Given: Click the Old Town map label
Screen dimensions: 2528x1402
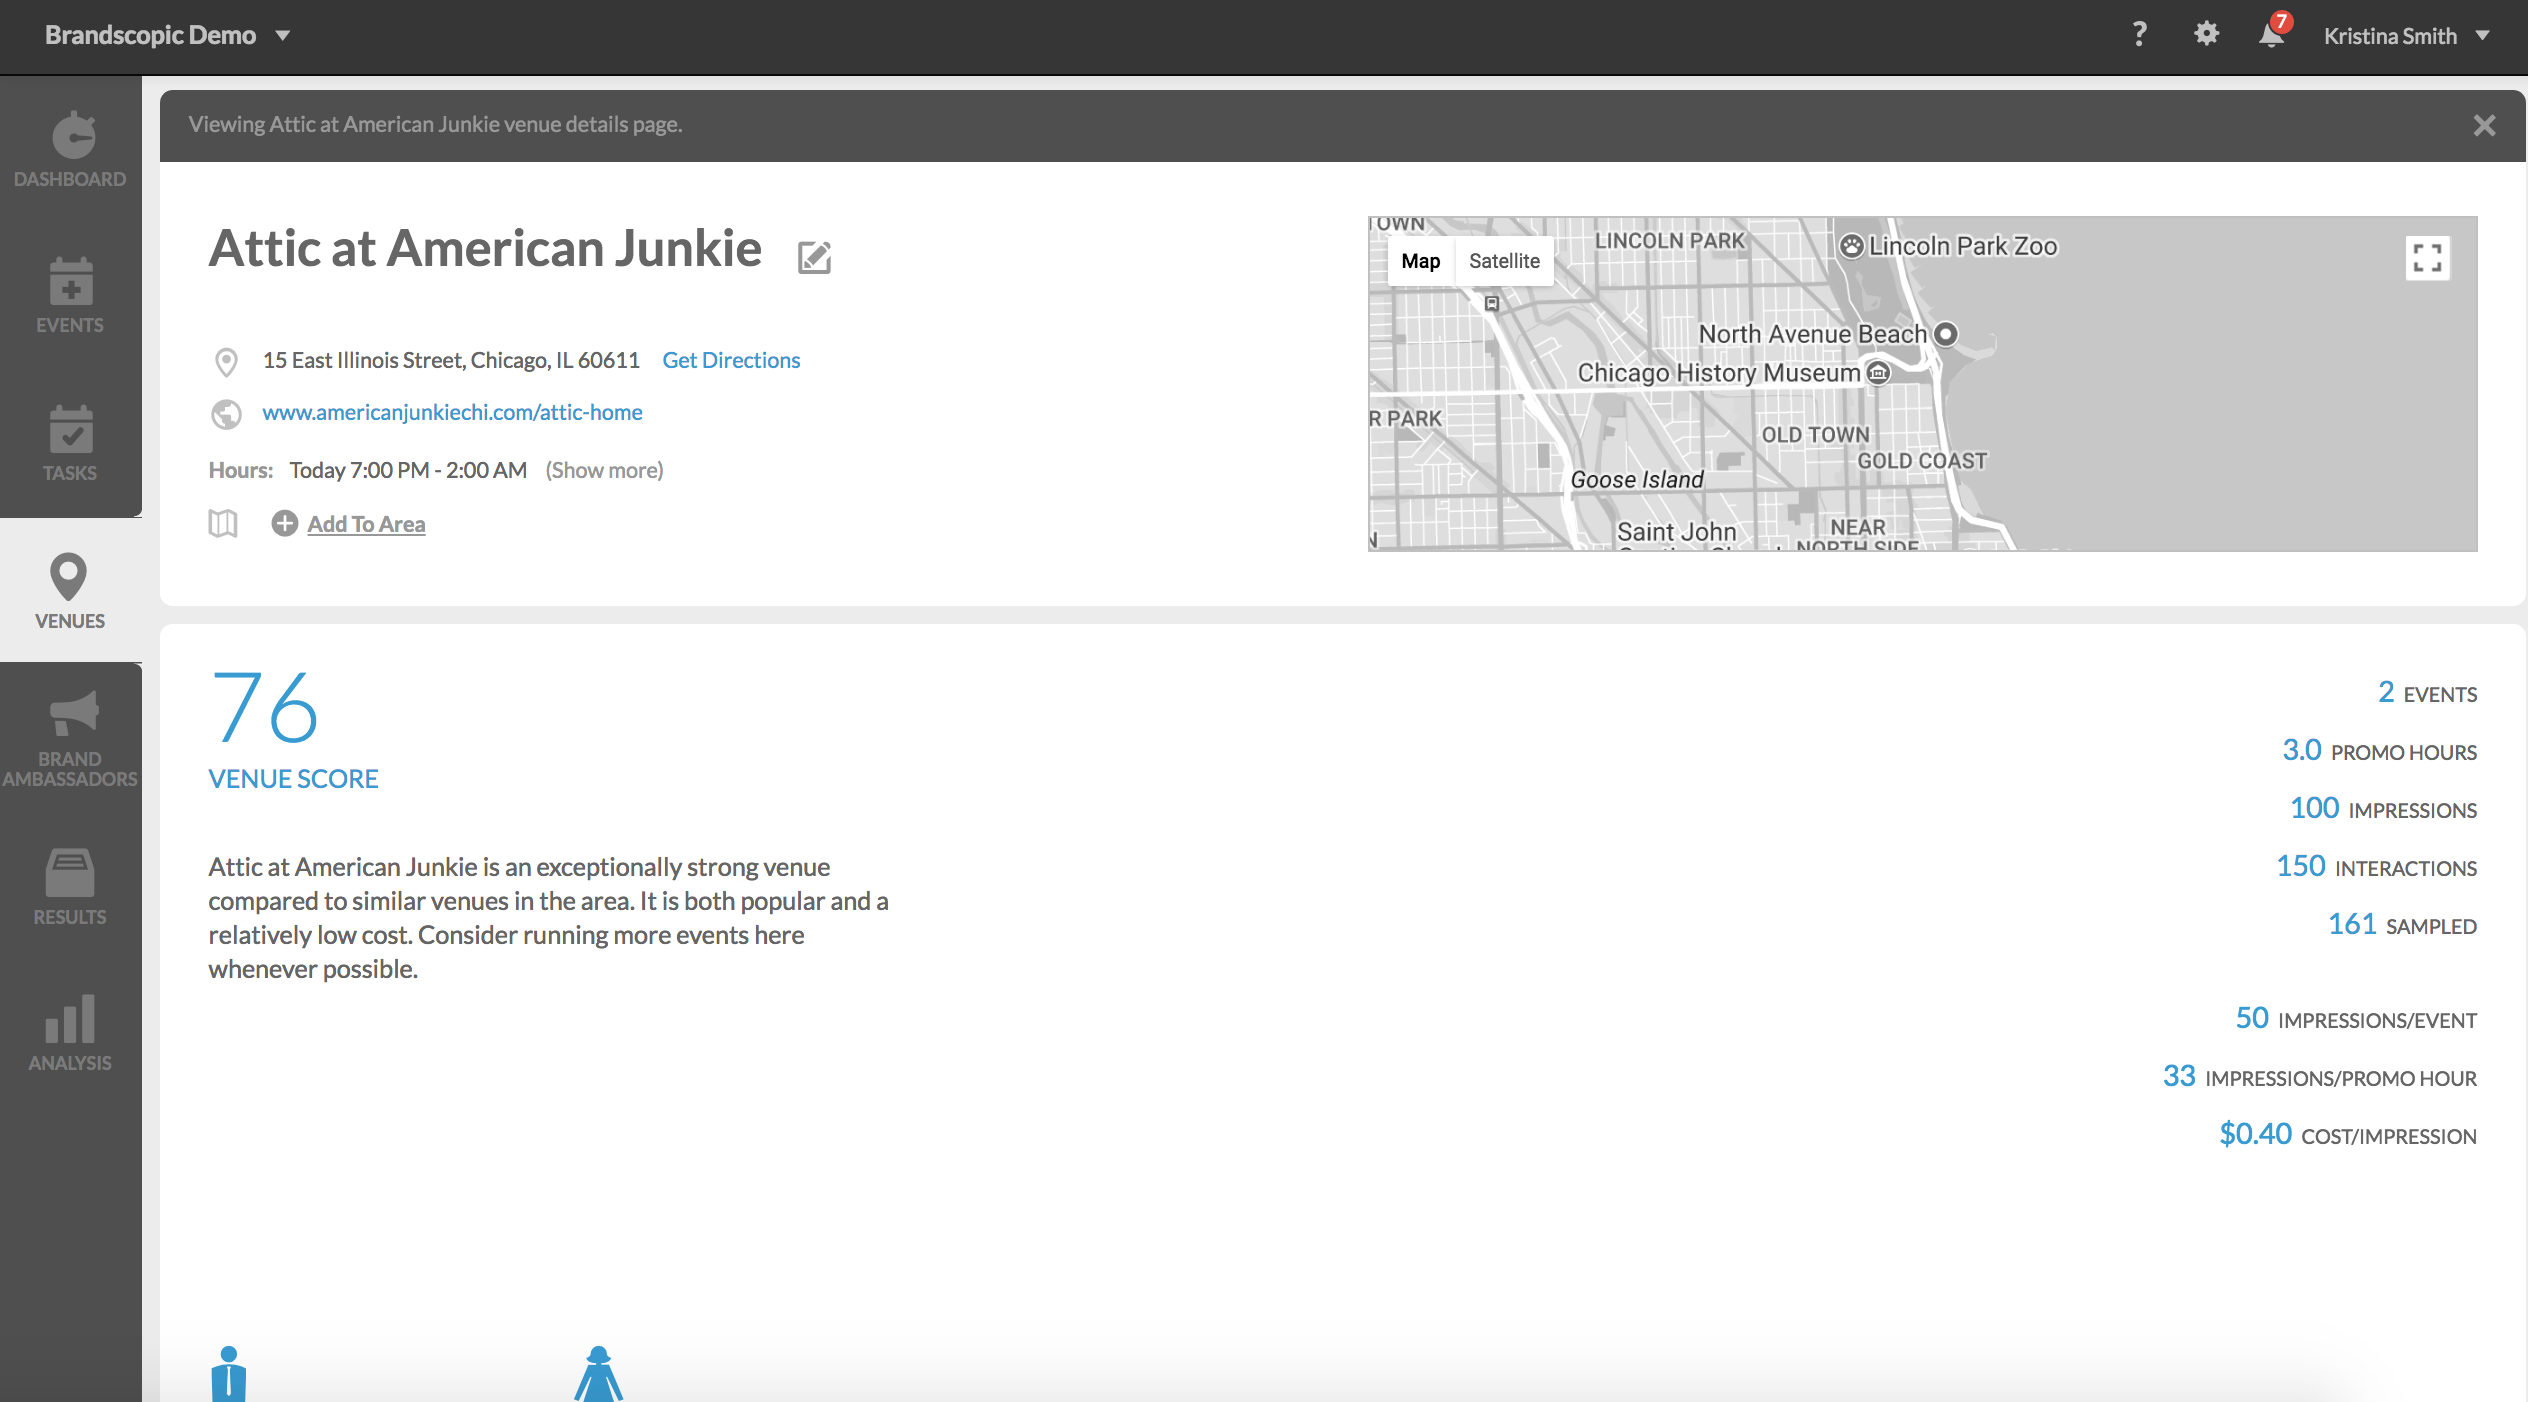Looking at the screenshot, I should (1815, 435).
